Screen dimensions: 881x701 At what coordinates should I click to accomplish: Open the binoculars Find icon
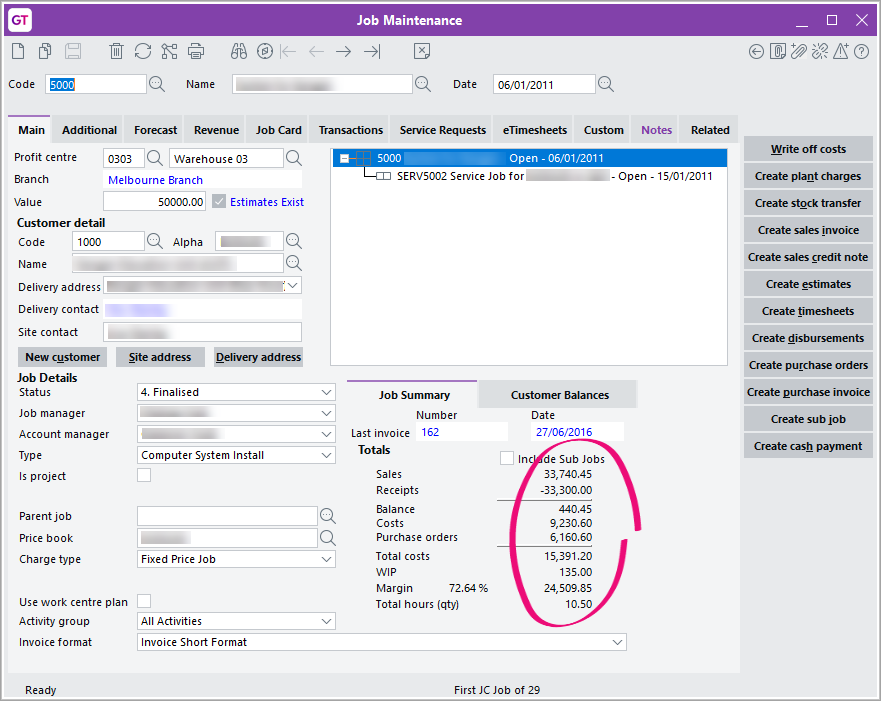[238, 51]
